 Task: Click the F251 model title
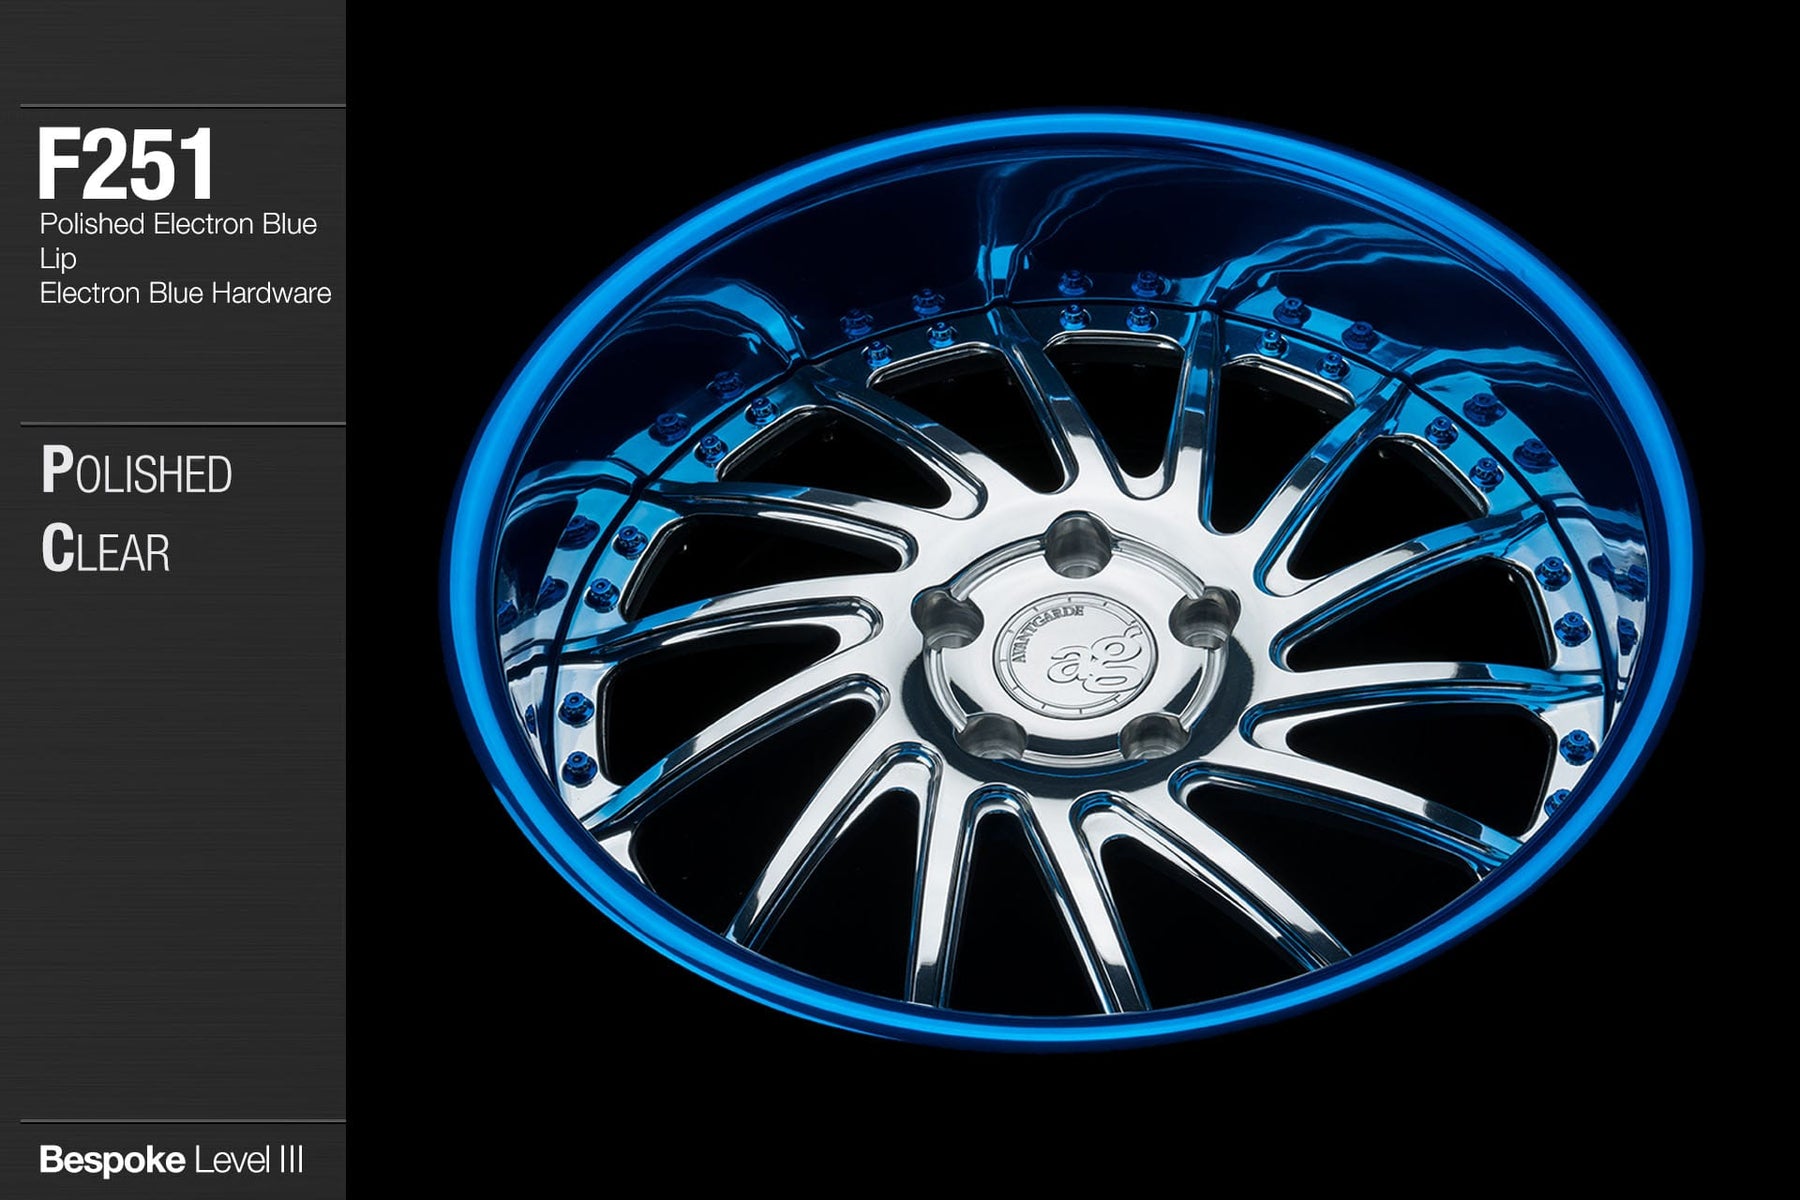click(126, 165)
